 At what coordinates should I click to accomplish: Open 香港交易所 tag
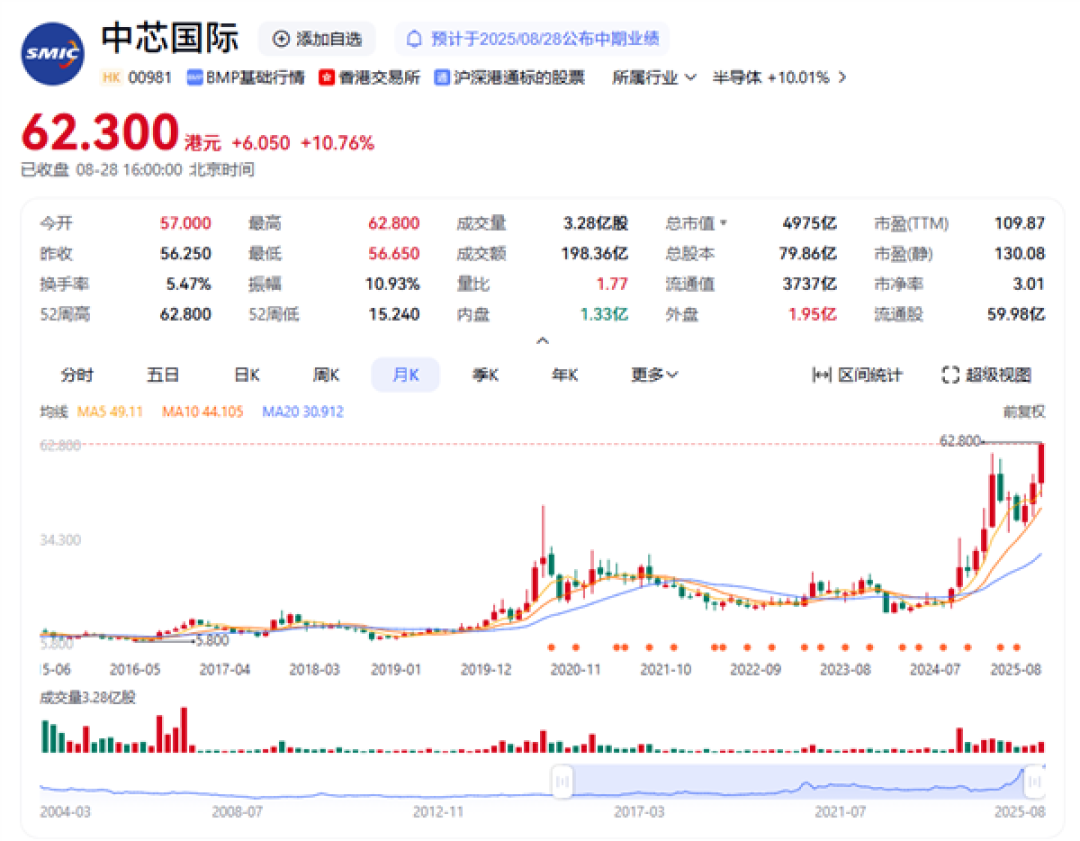coord(369,77)
